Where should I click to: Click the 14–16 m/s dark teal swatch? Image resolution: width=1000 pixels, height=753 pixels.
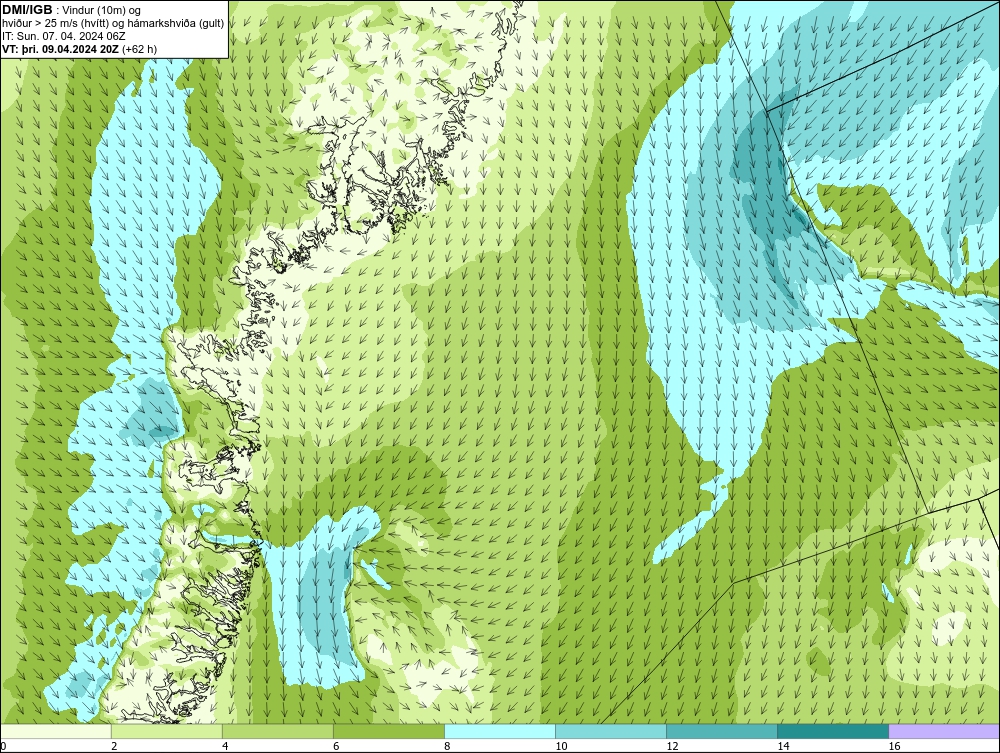click(x=832, y=731)
